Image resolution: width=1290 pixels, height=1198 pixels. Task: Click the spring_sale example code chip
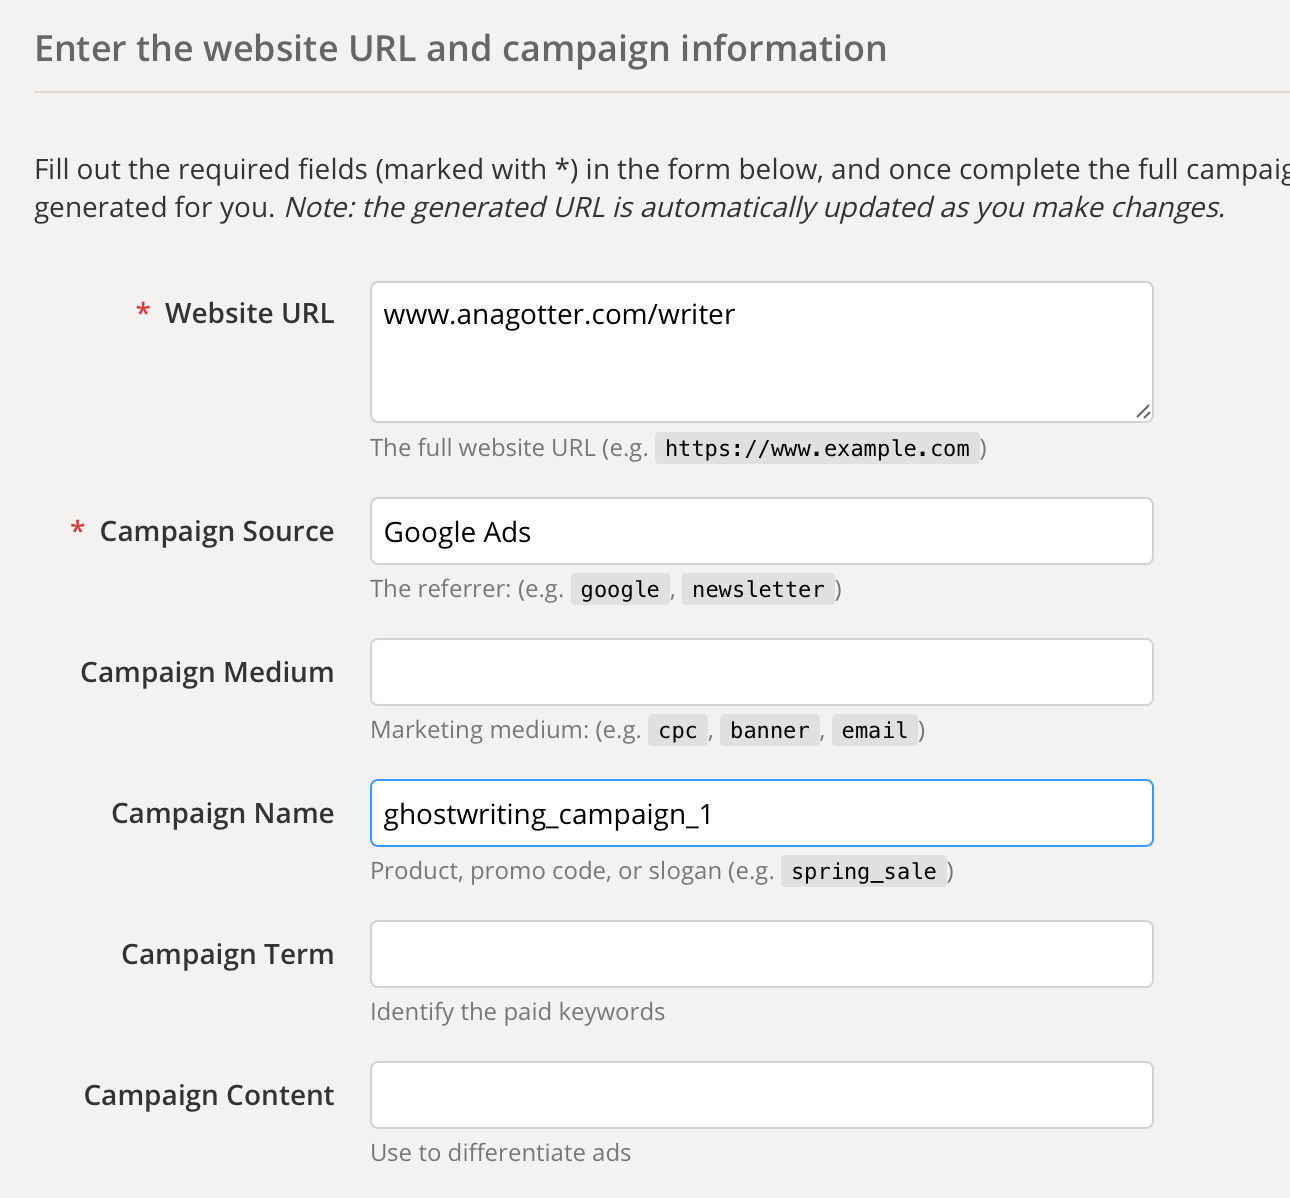(x=864, y=871)
